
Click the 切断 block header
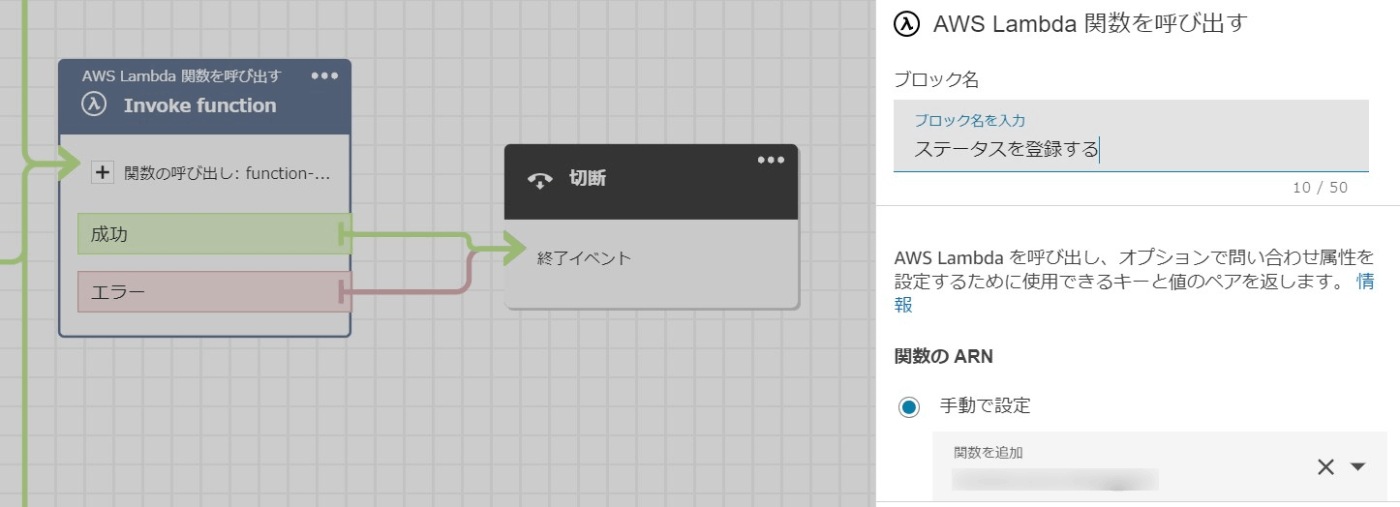[x=651, y=181]
